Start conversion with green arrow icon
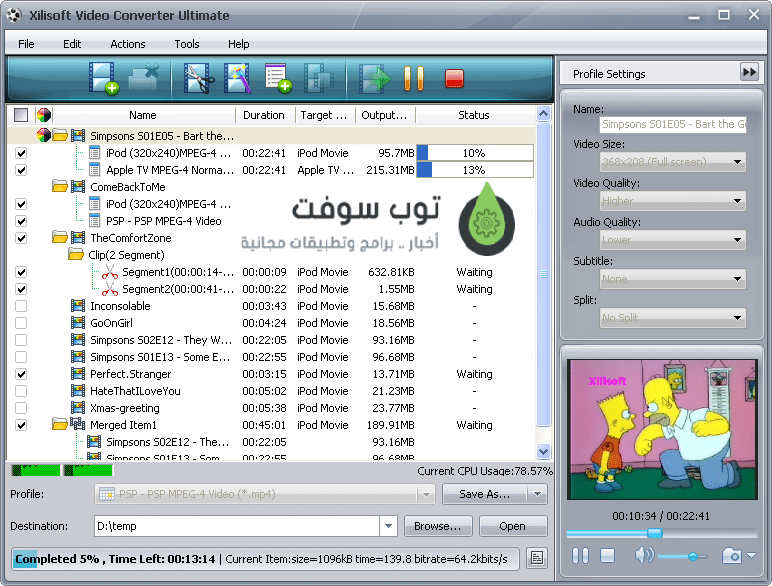 [374, 78]
